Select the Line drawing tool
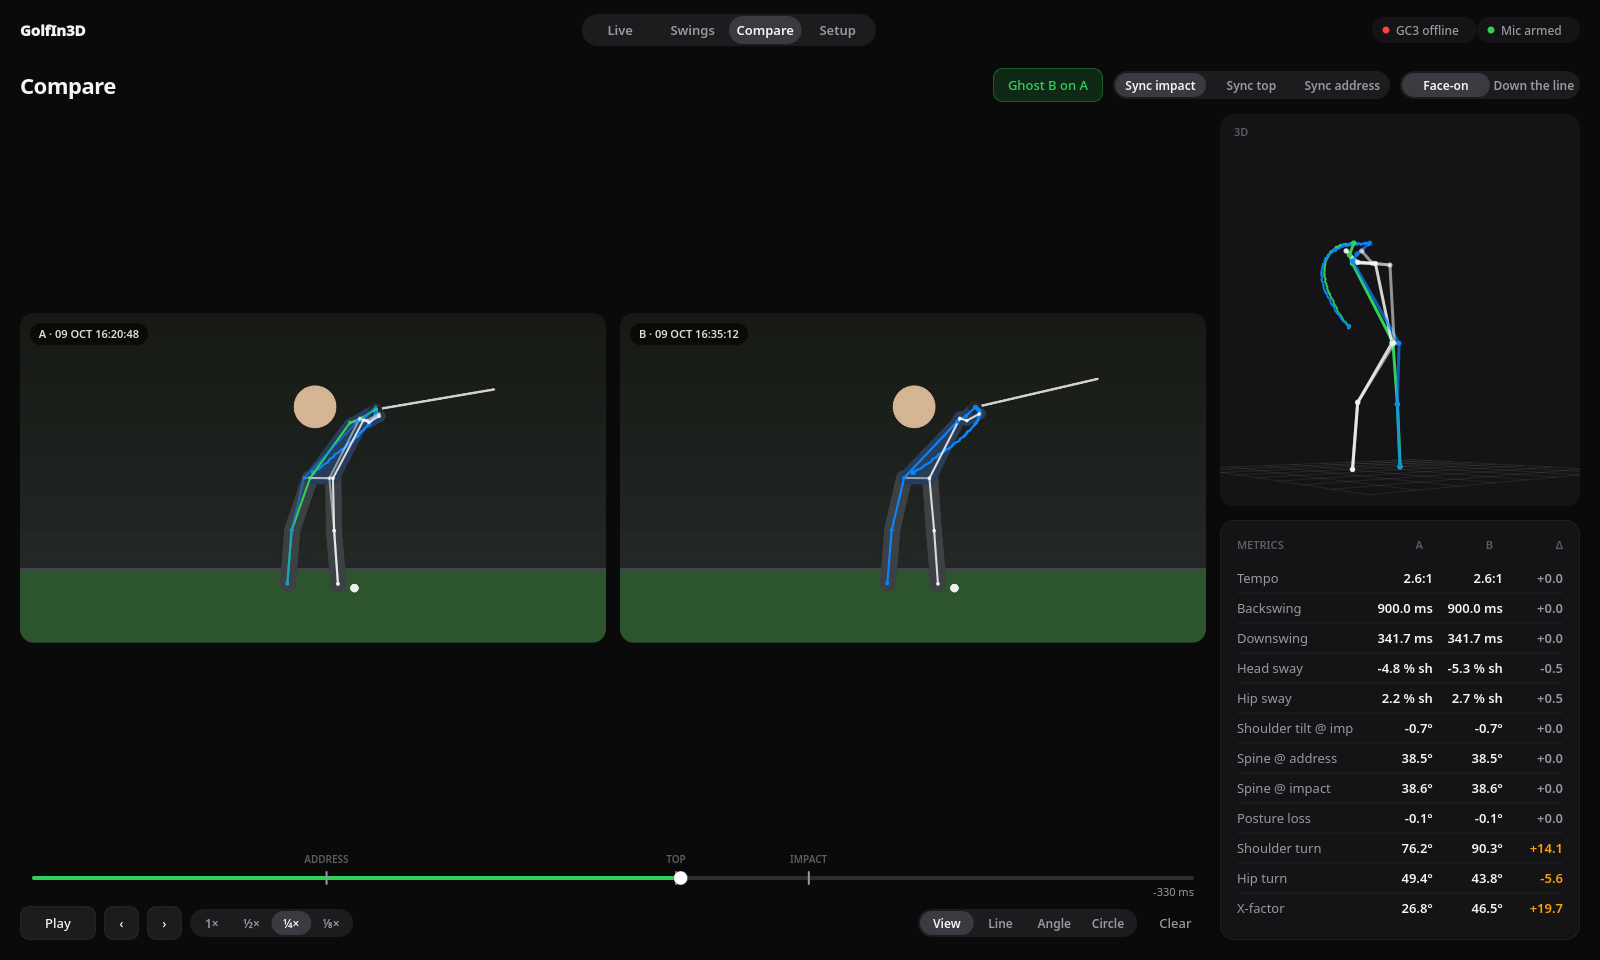Screen dimensions: 1600x960 [x=1000, y=923]
